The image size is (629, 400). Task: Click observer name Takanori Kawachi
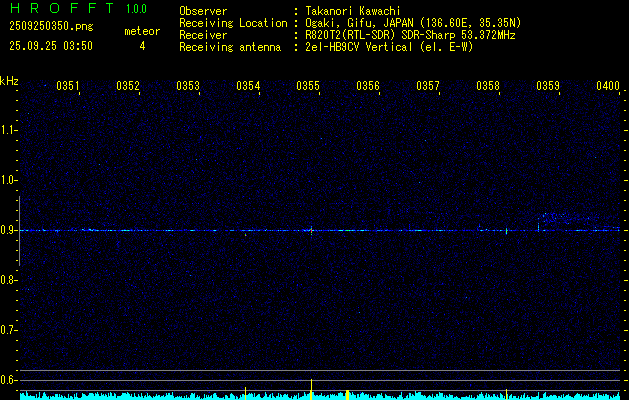(353, 11)
